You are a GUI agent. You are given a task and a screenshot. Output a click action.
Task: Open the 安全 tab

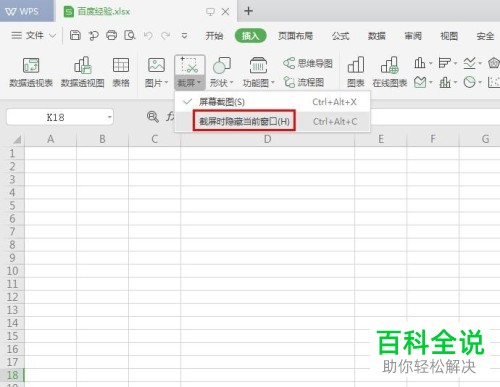tap(485, 36)
